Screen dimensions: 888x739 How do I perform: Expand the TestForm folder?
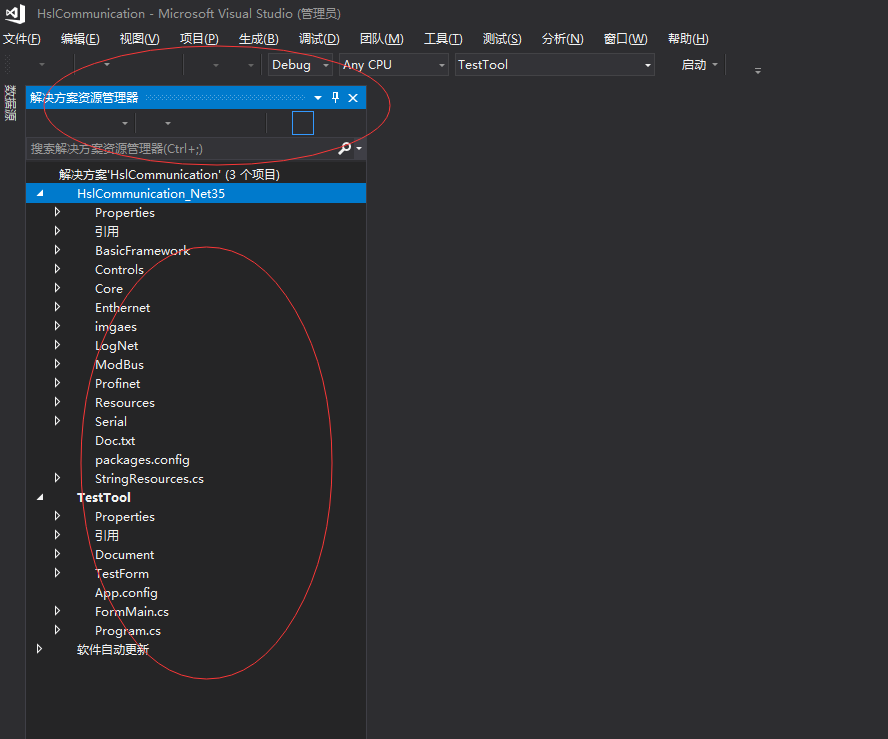[x=57, y=573]
